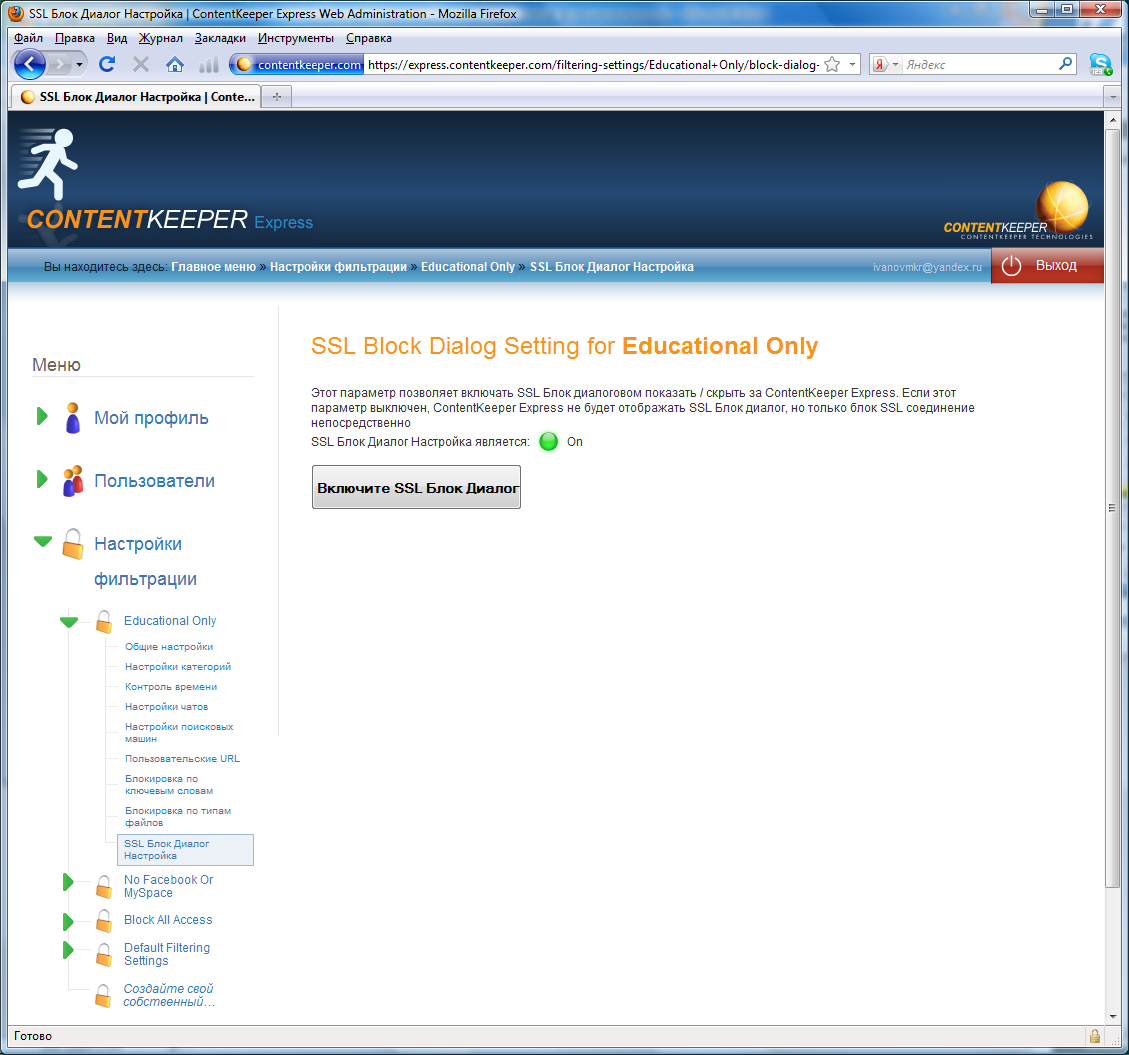Open the navigation history dropdown arrow
The image size is (1129, 1055).
tap(80, 65)
